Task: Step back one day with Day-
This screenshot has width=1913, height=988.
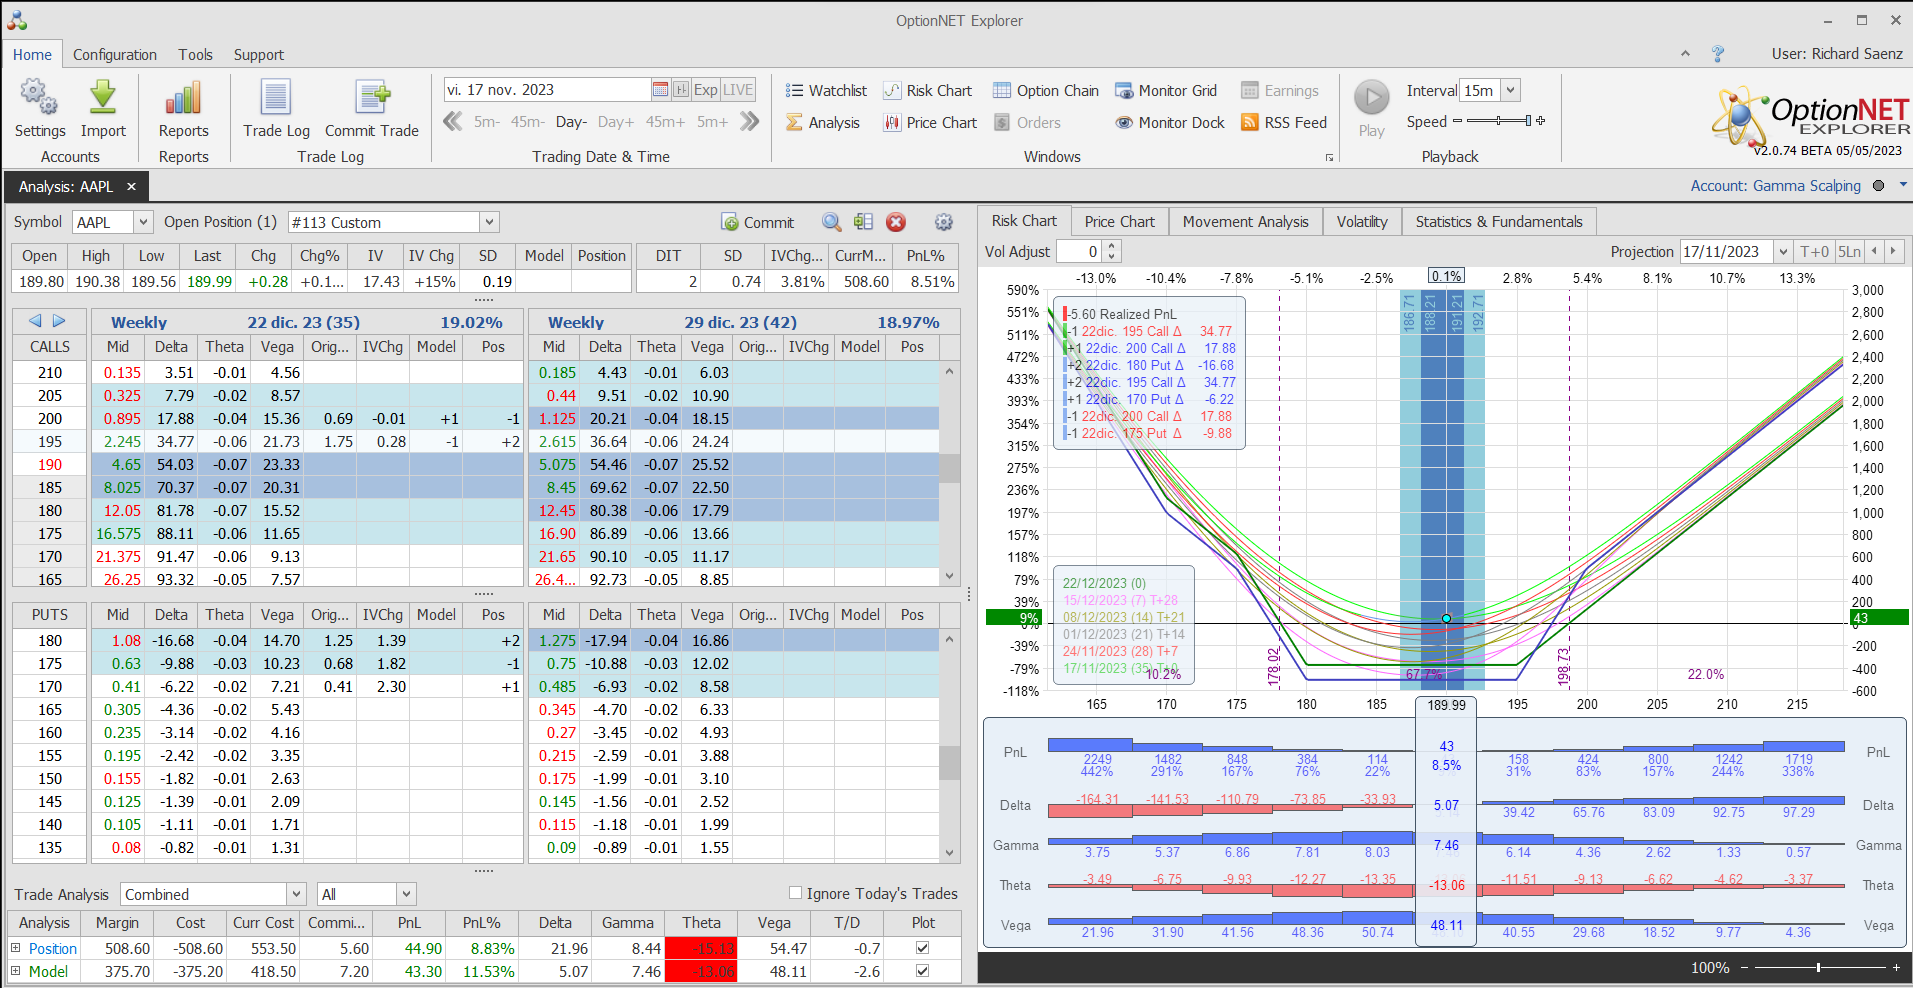Action: pyautogui.click(x=571, y=122)
